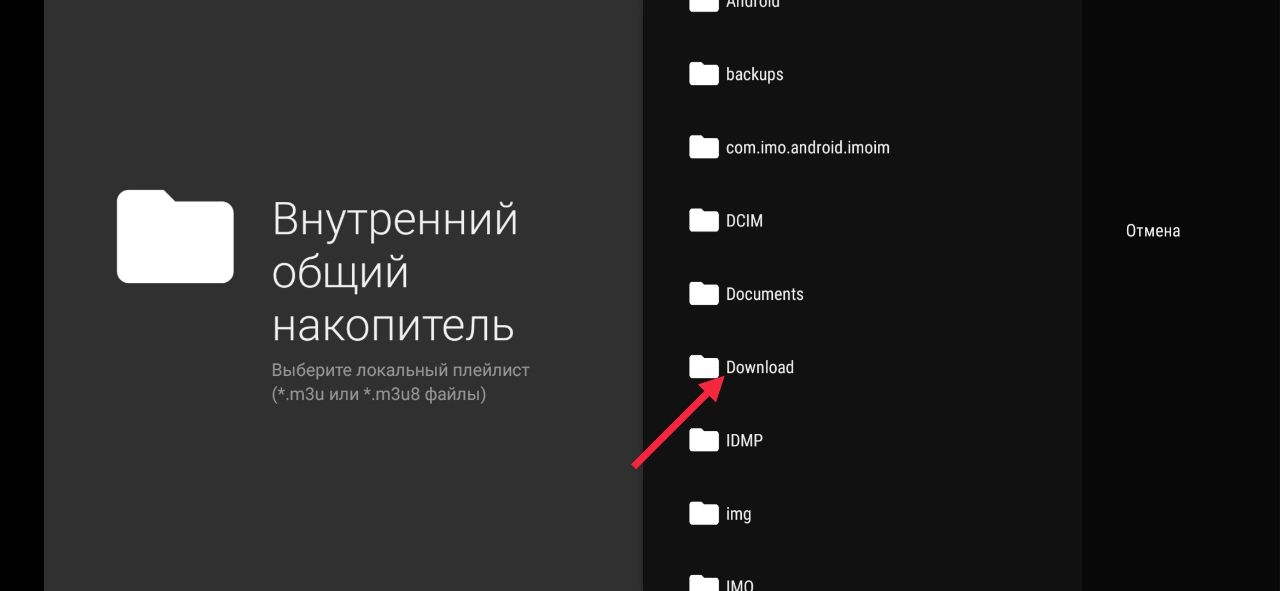Click the Documents folder icon
Screen dimensions: 1280x591
(x=704, y=294)
